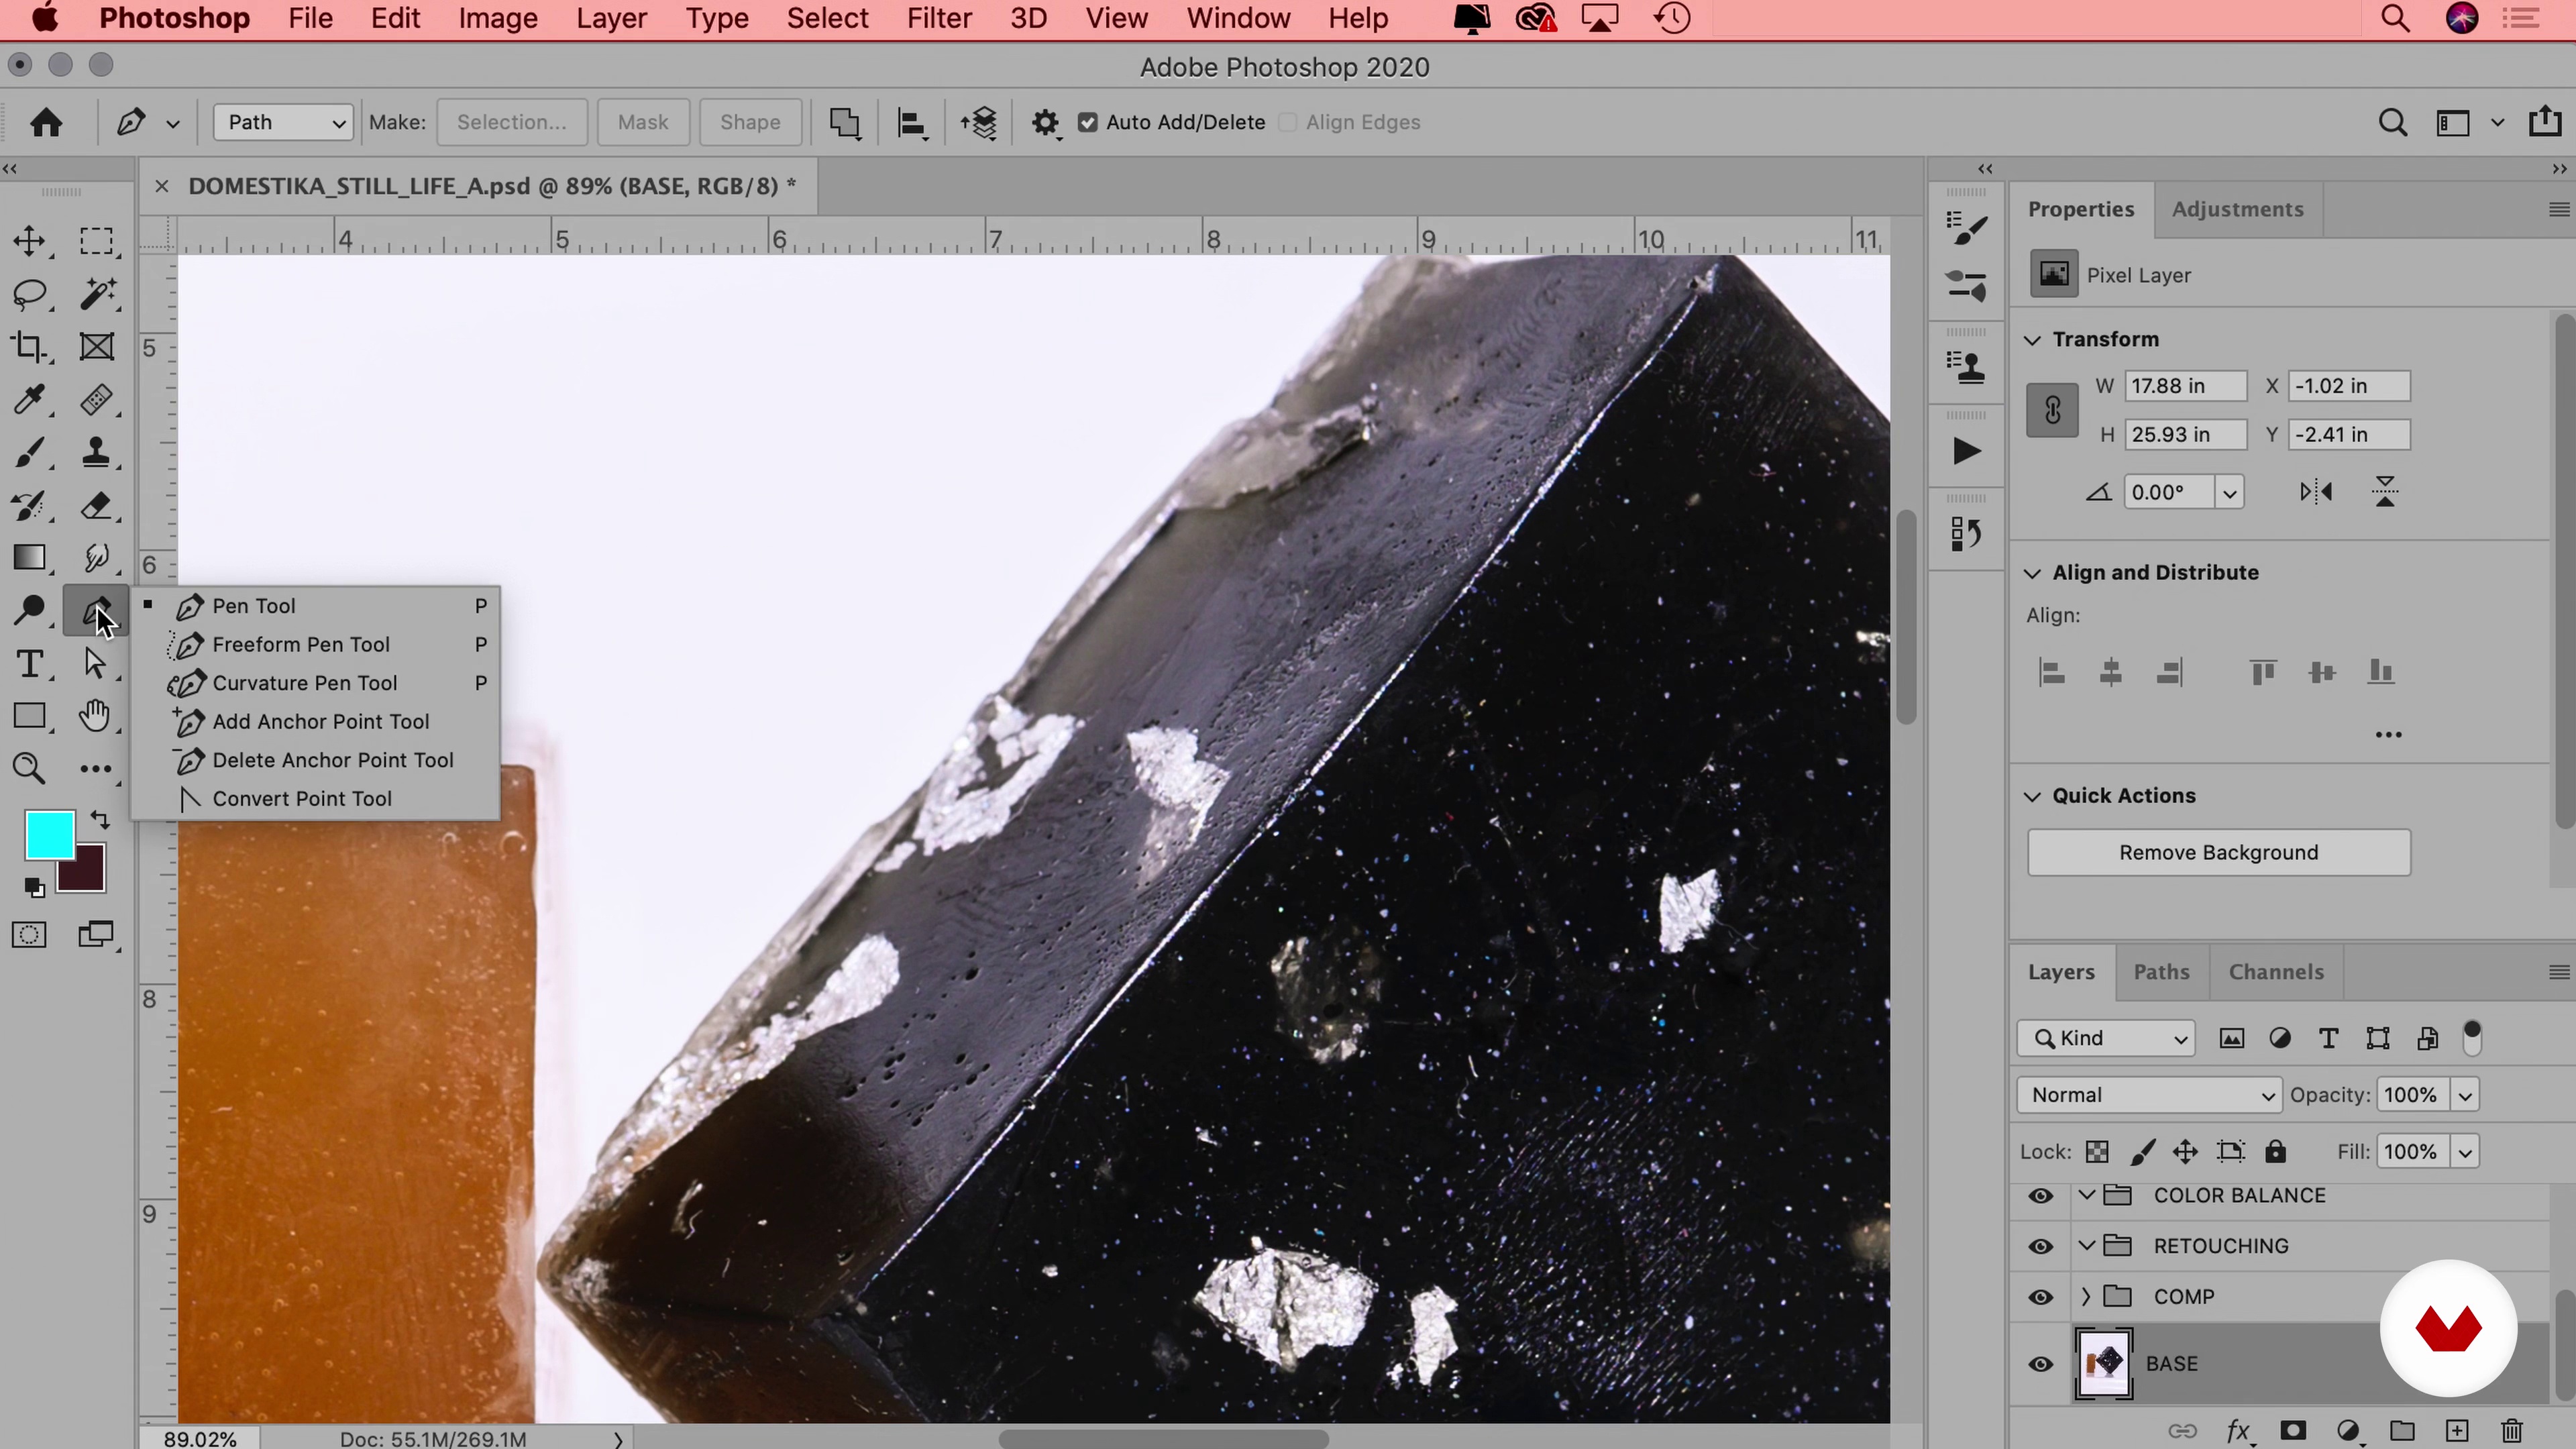
Task: Toggle the layer filtering switch
Action: (2472, 1038)
